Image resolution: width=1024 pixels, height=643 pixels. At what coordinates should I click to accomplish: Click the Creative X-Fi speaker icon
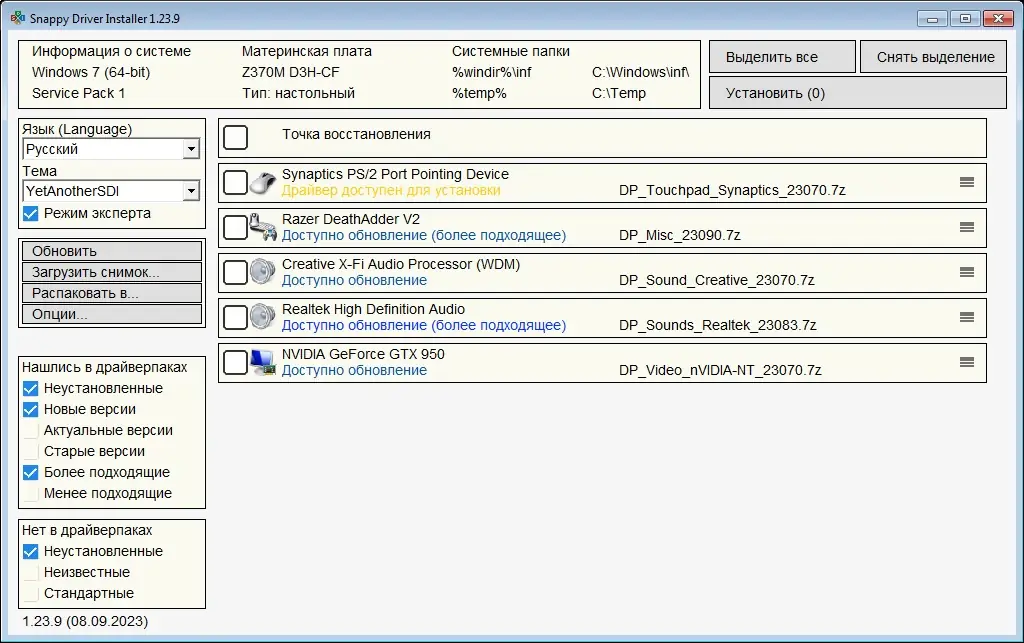point(263,272)
